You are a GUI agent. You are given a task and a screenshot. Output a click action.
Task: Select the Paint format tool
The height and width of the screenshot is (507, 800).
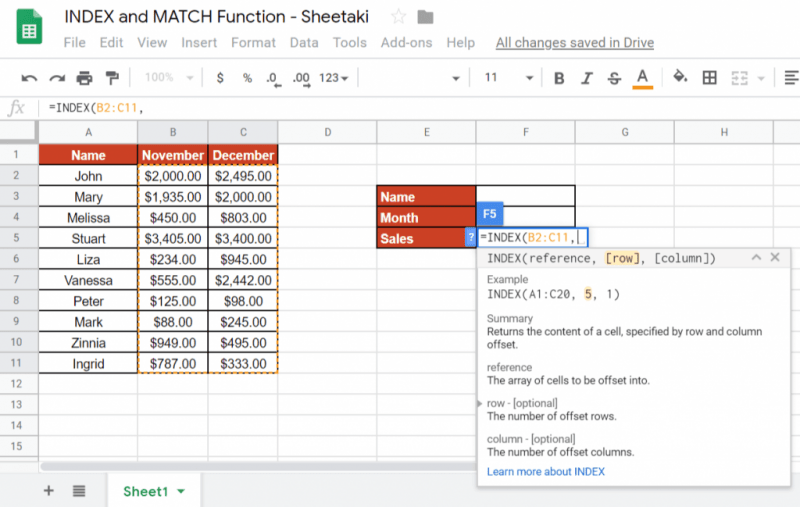[112, 78]
